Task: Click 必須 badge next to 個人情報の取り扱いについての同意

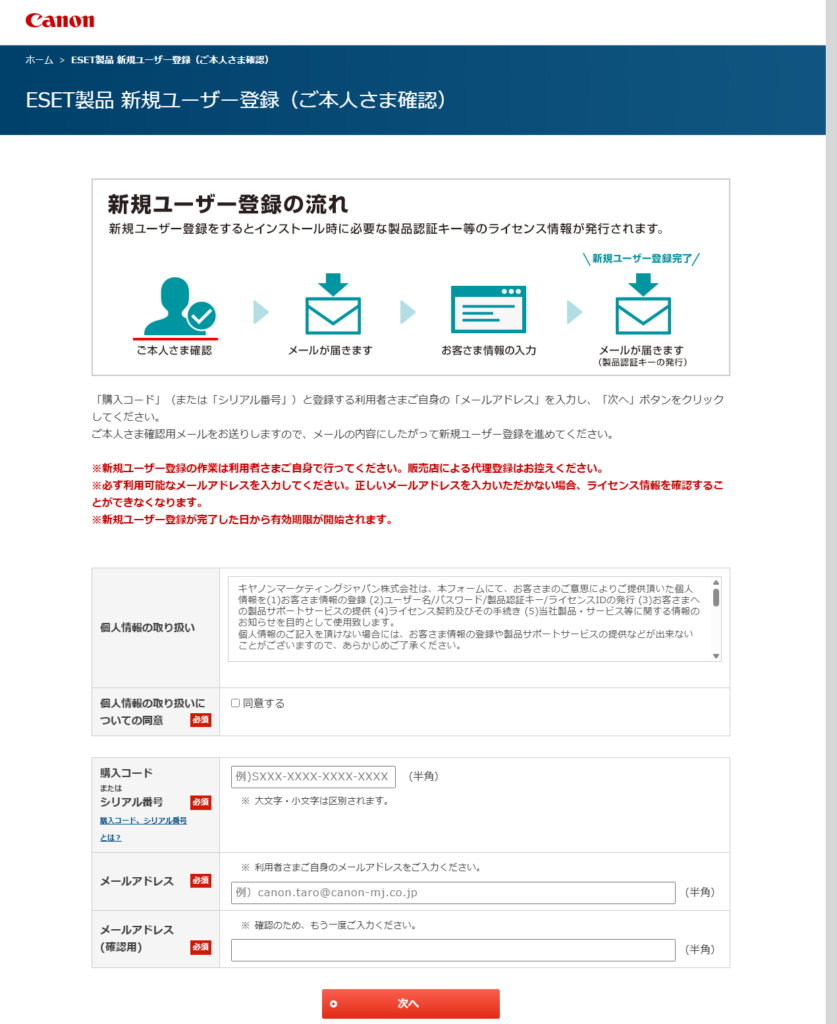Action: tap(200, 720)
